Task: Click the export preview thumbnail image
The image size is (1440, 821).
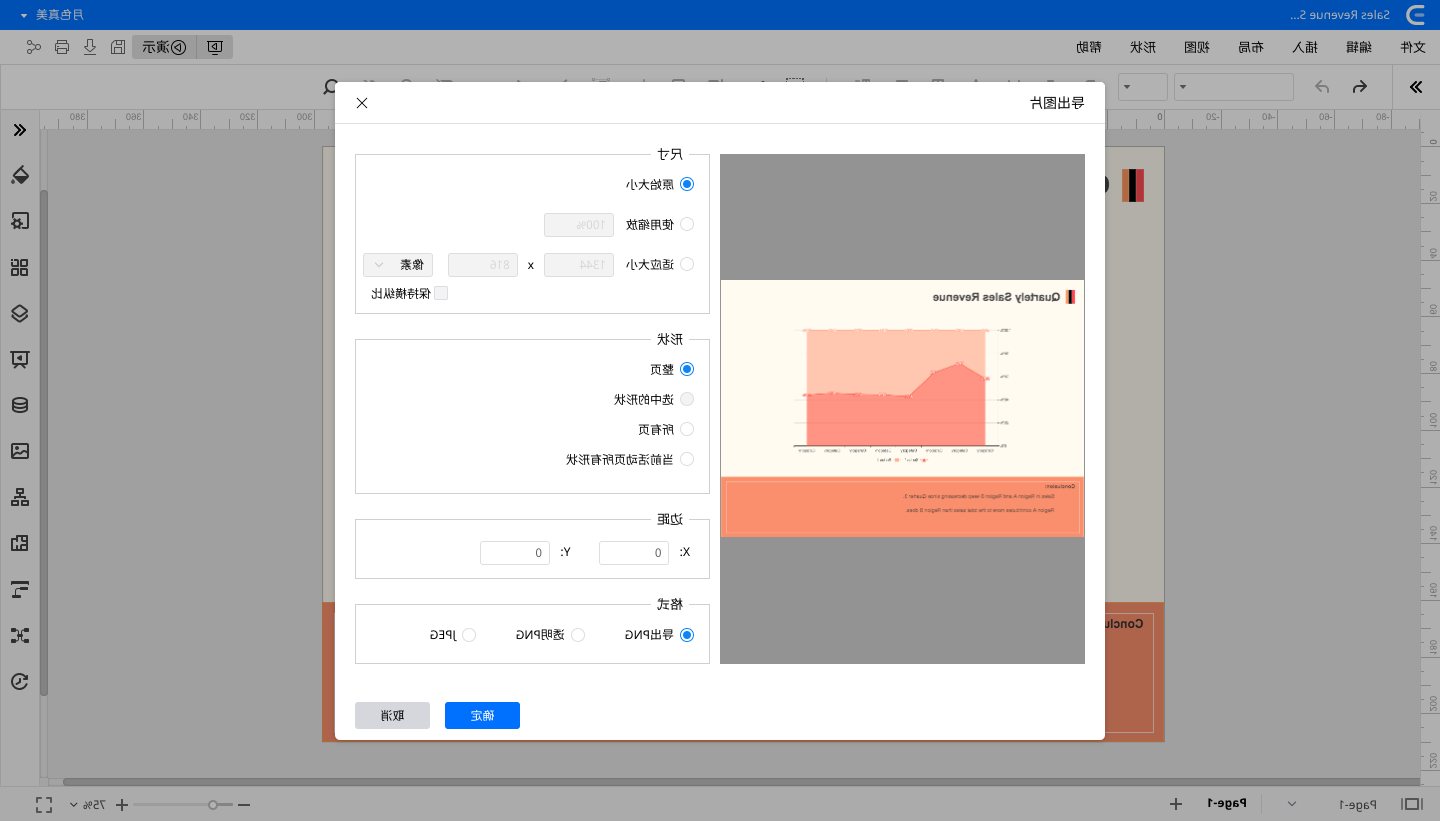Action: point(902,408)
